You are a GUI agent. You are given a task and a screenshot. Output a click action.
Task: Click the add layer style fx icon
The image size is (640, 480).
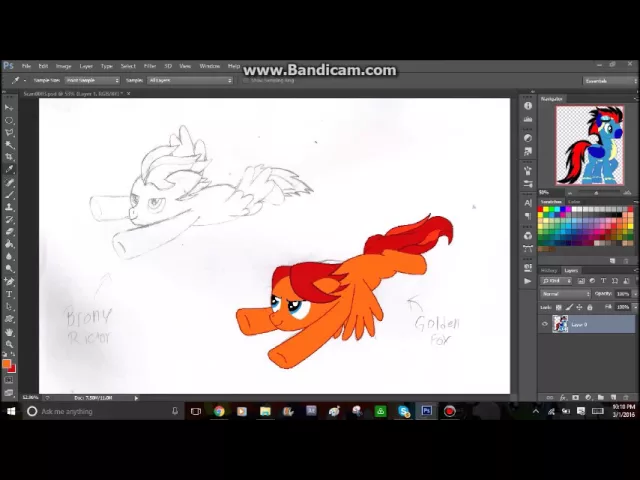tap(563, 397)
